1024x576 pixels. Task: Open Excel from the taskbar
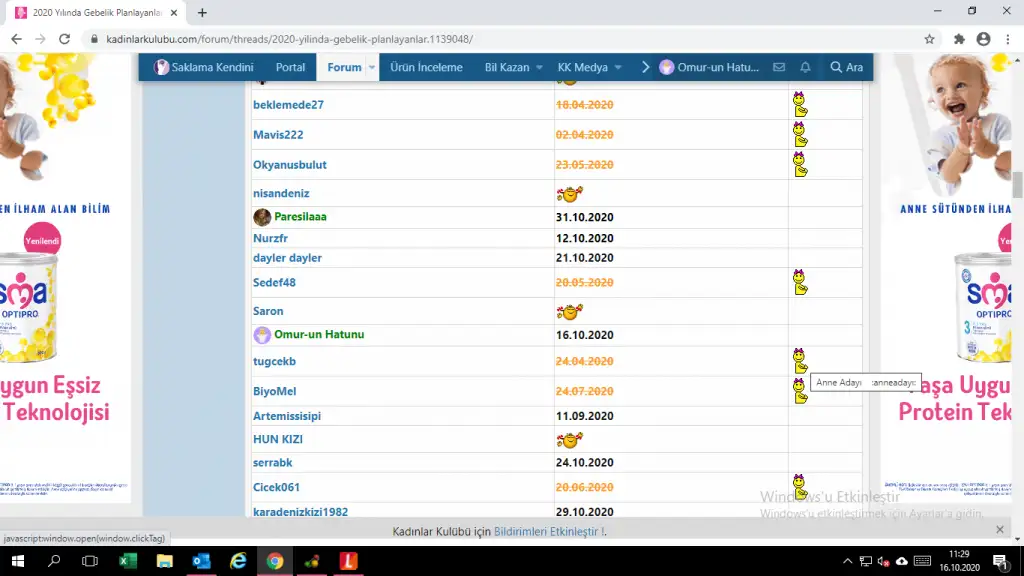[x=128, y=561]
